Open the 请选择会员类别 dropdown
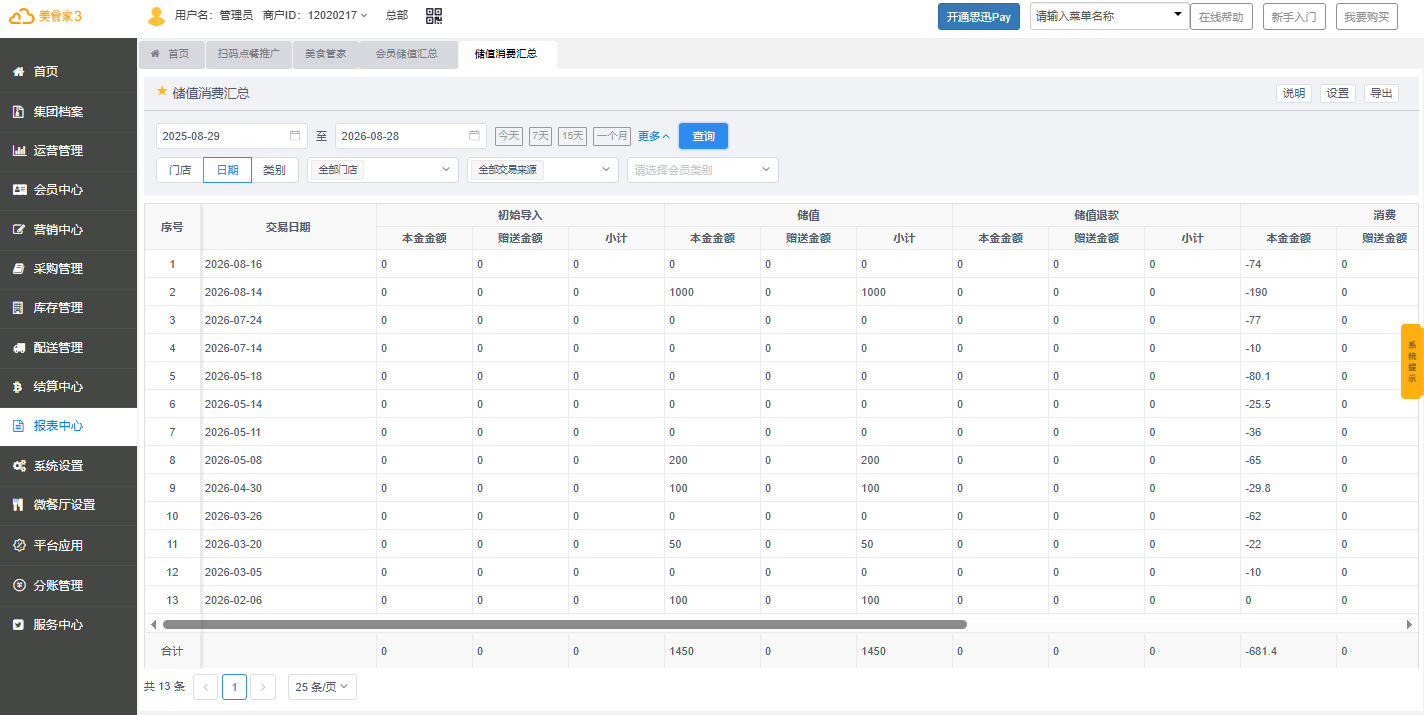Screen dimensions: 1424x715 click(703, 170)
